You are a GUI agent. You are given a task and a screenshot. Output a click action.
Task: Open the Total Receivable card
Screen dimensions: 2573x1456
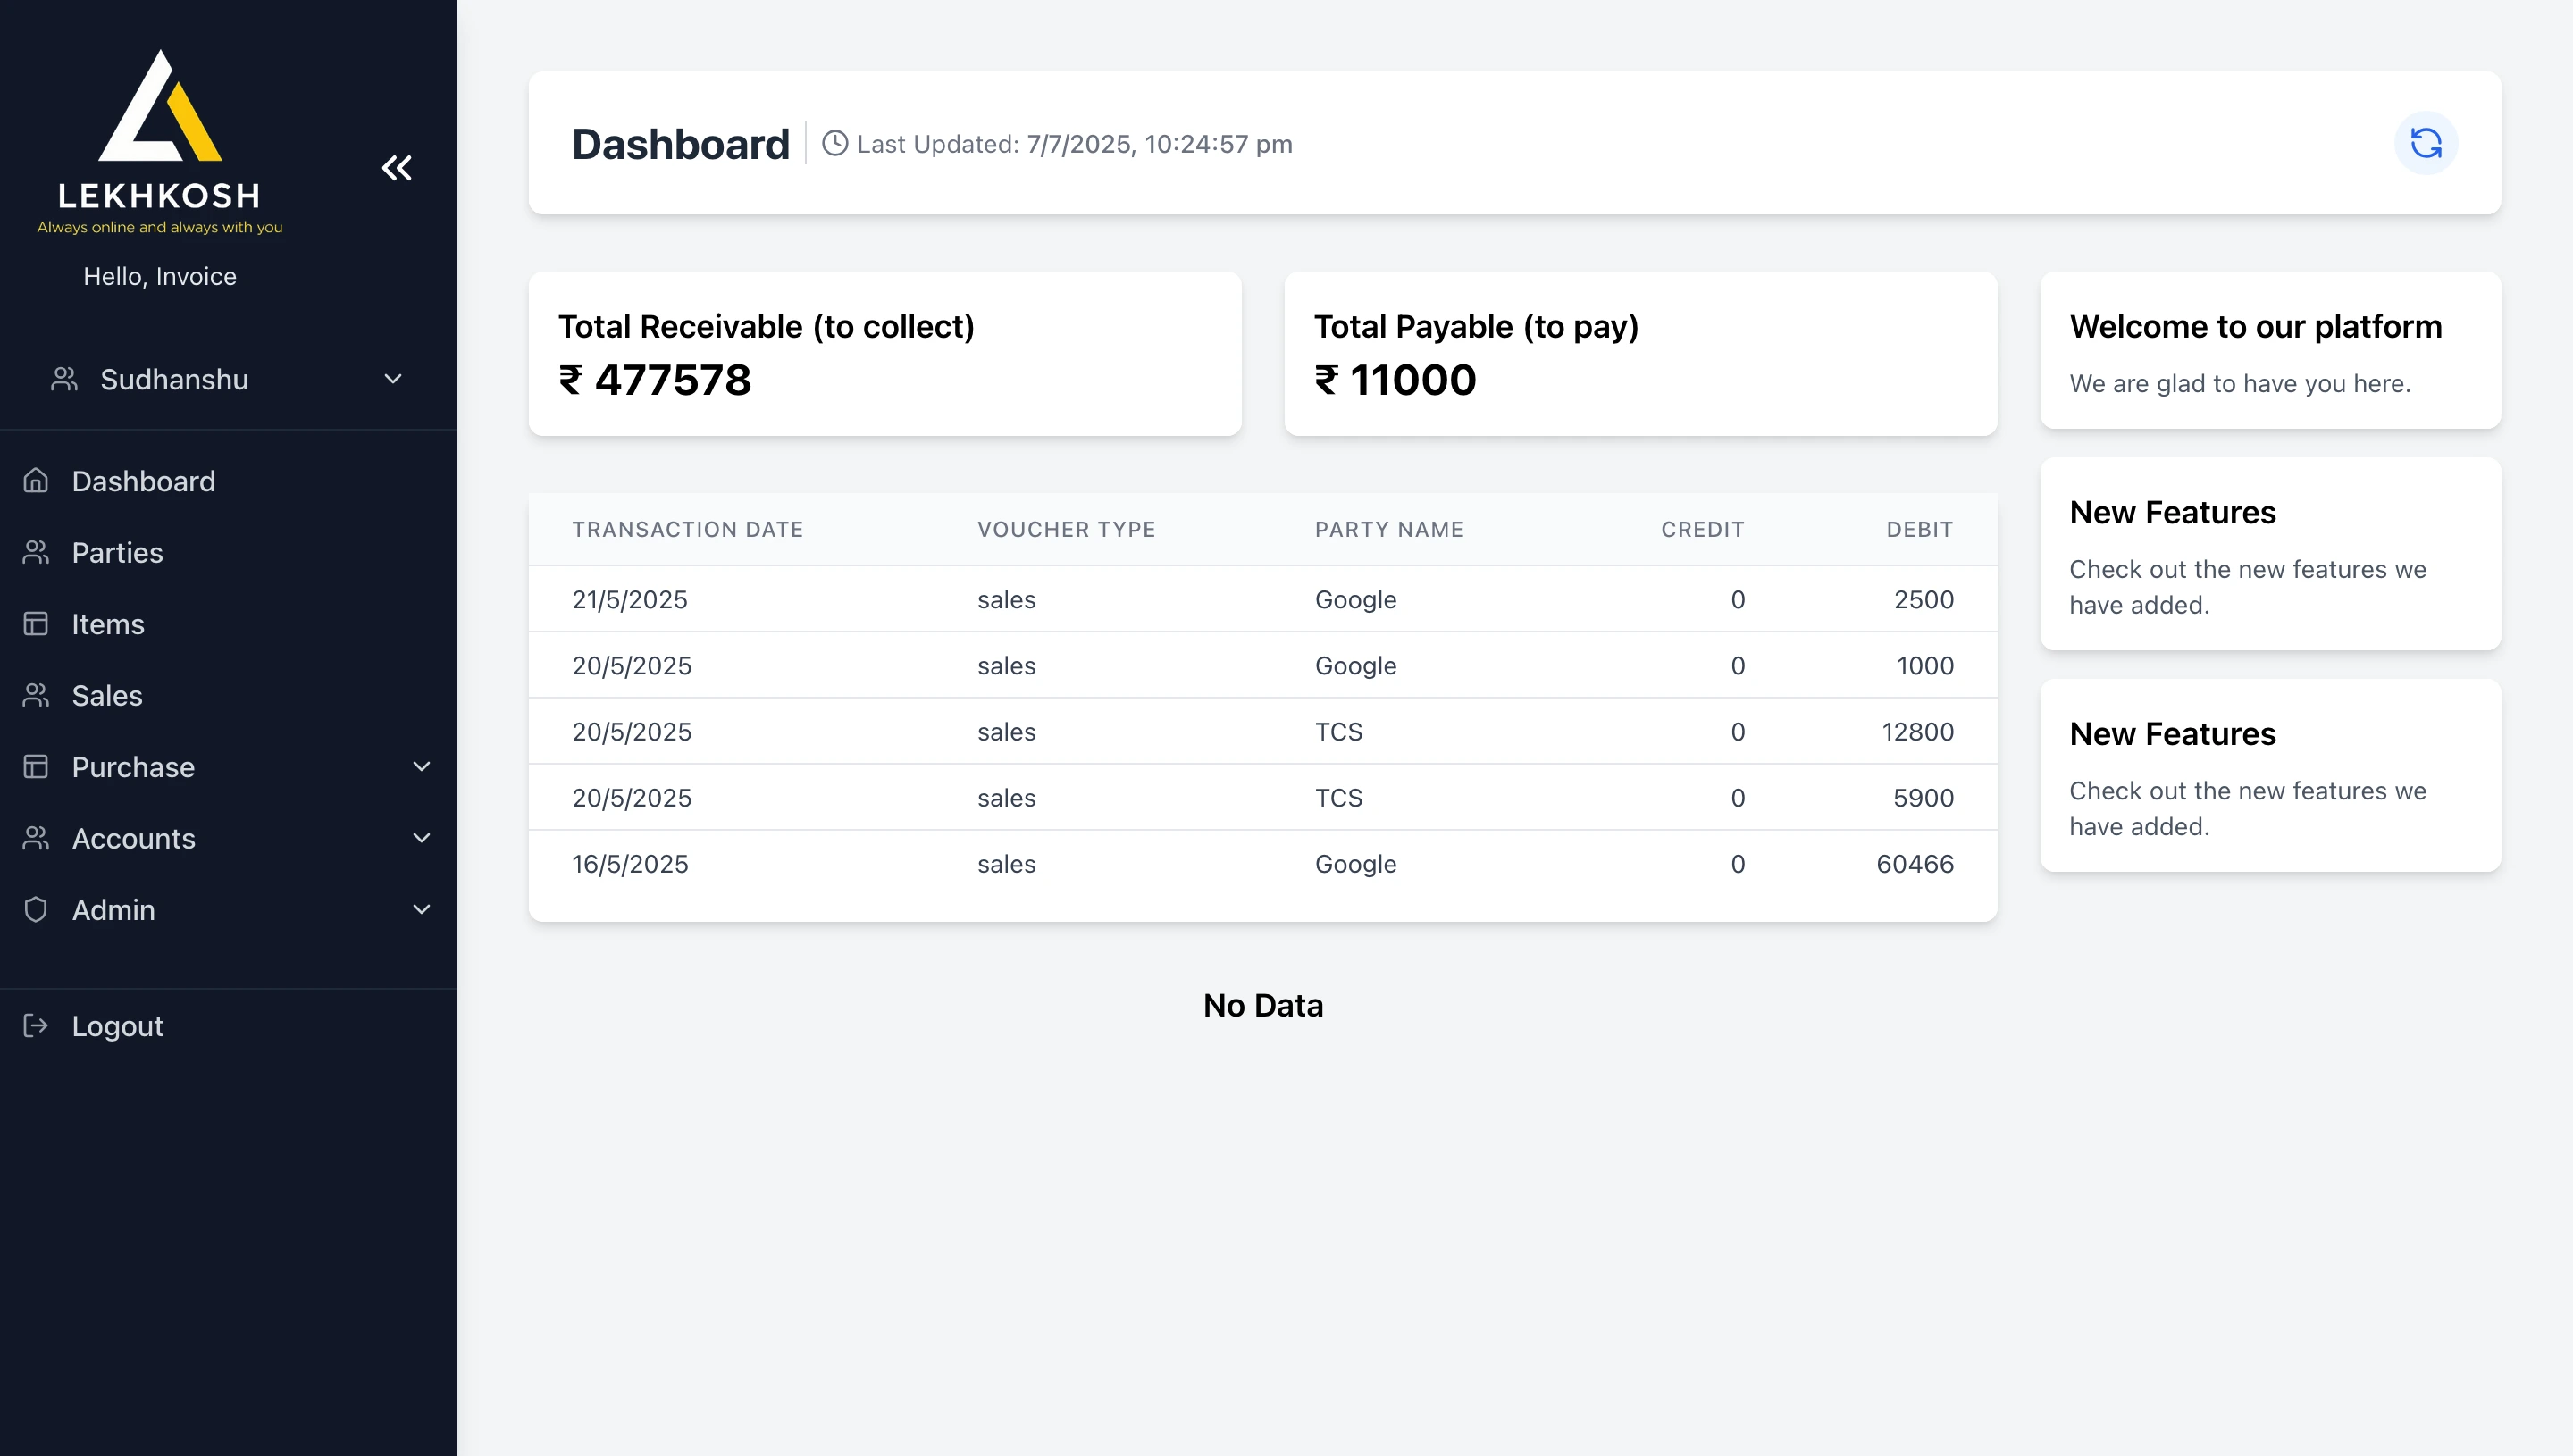885,353
